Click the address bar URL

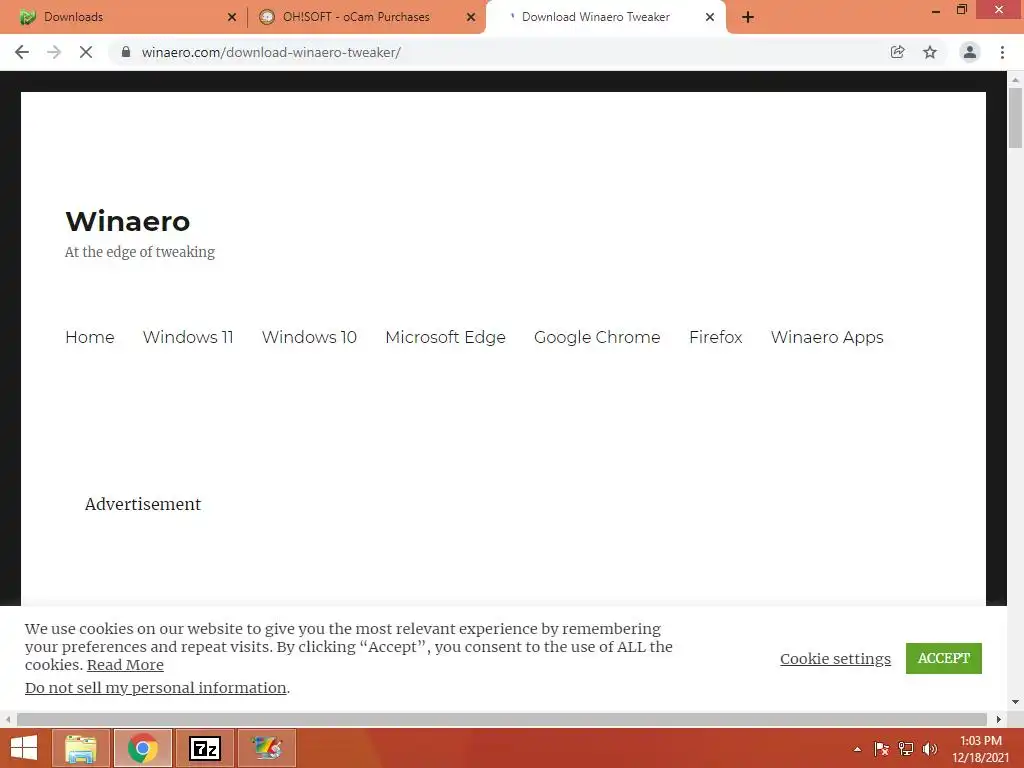[271, 52]
